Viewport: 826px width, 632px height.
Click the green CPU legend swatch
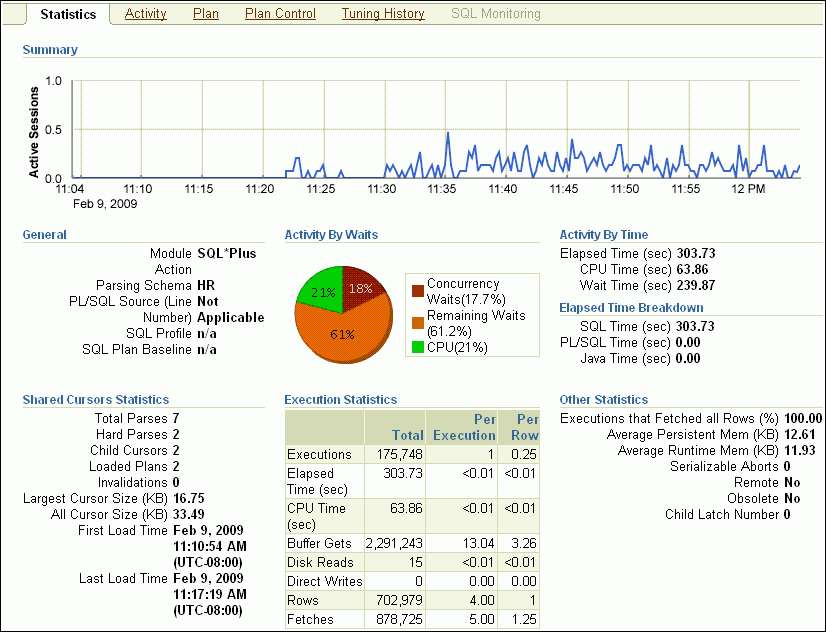click(x=417, y=347)
